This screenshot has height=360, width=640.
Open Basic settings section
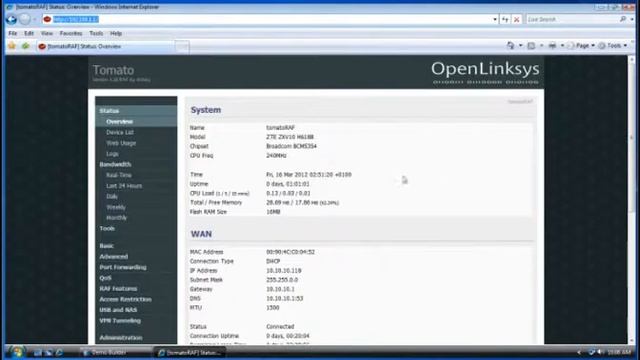tap(107, 246)
